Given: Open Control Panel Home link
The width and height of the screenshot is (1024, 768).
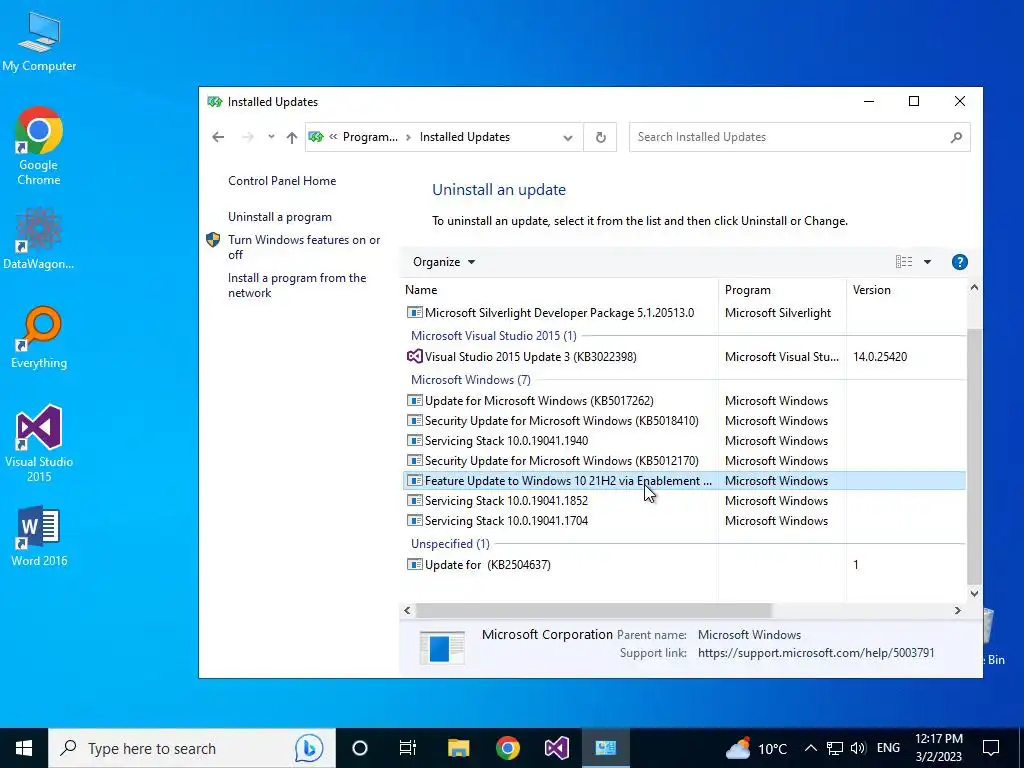Looking at the screenshot, I should coord(282,181).
